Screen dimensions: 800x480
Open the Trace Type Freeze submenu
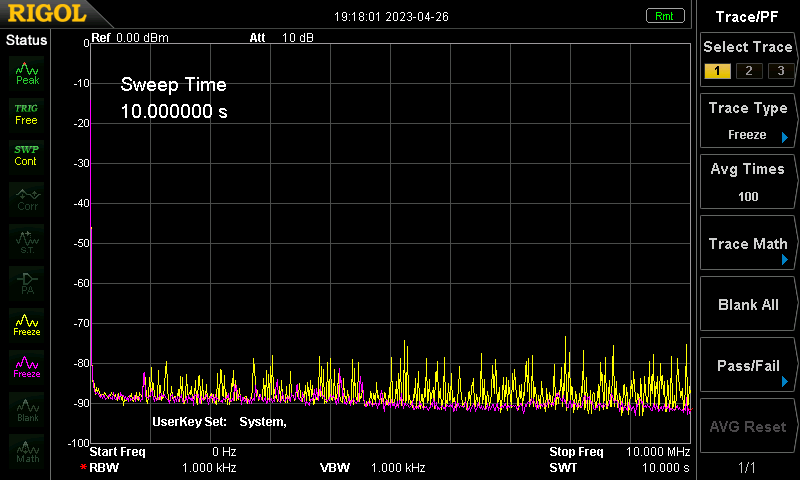click(x=747, y=121)
